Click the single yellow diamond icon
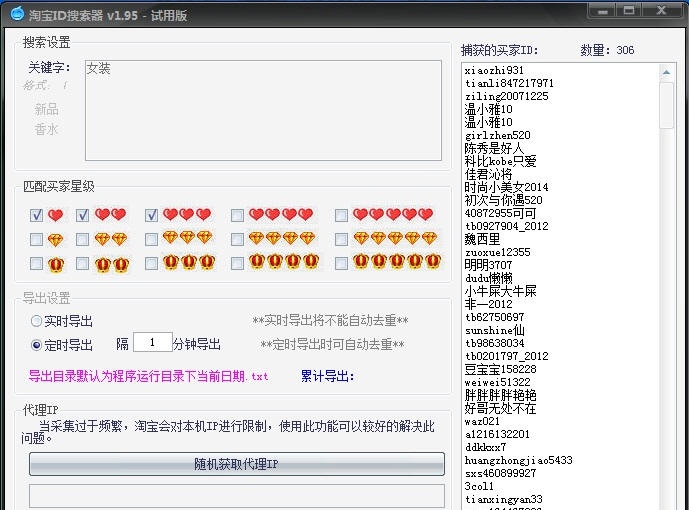689x510 pixels. click(x=55, y=239)
